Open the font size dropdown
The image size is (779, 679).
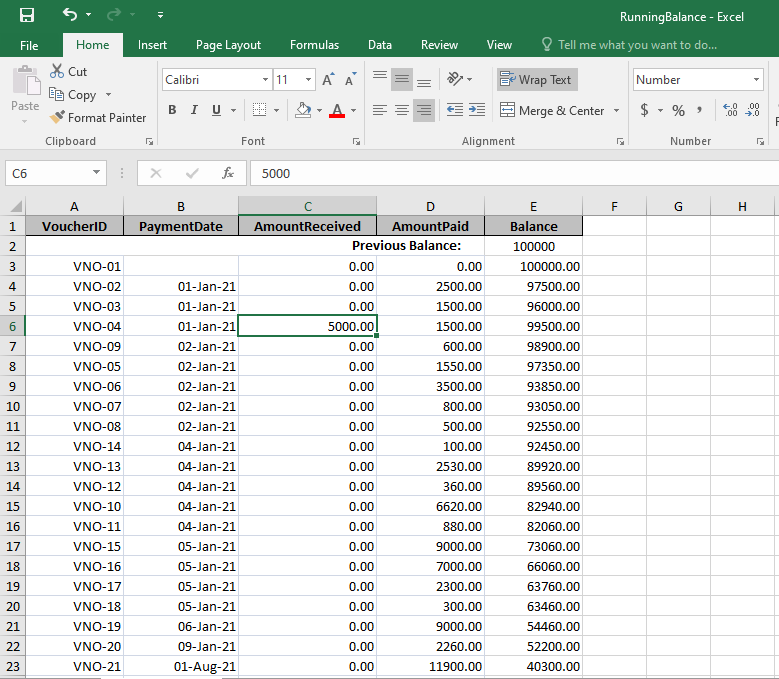pos(309,79)
